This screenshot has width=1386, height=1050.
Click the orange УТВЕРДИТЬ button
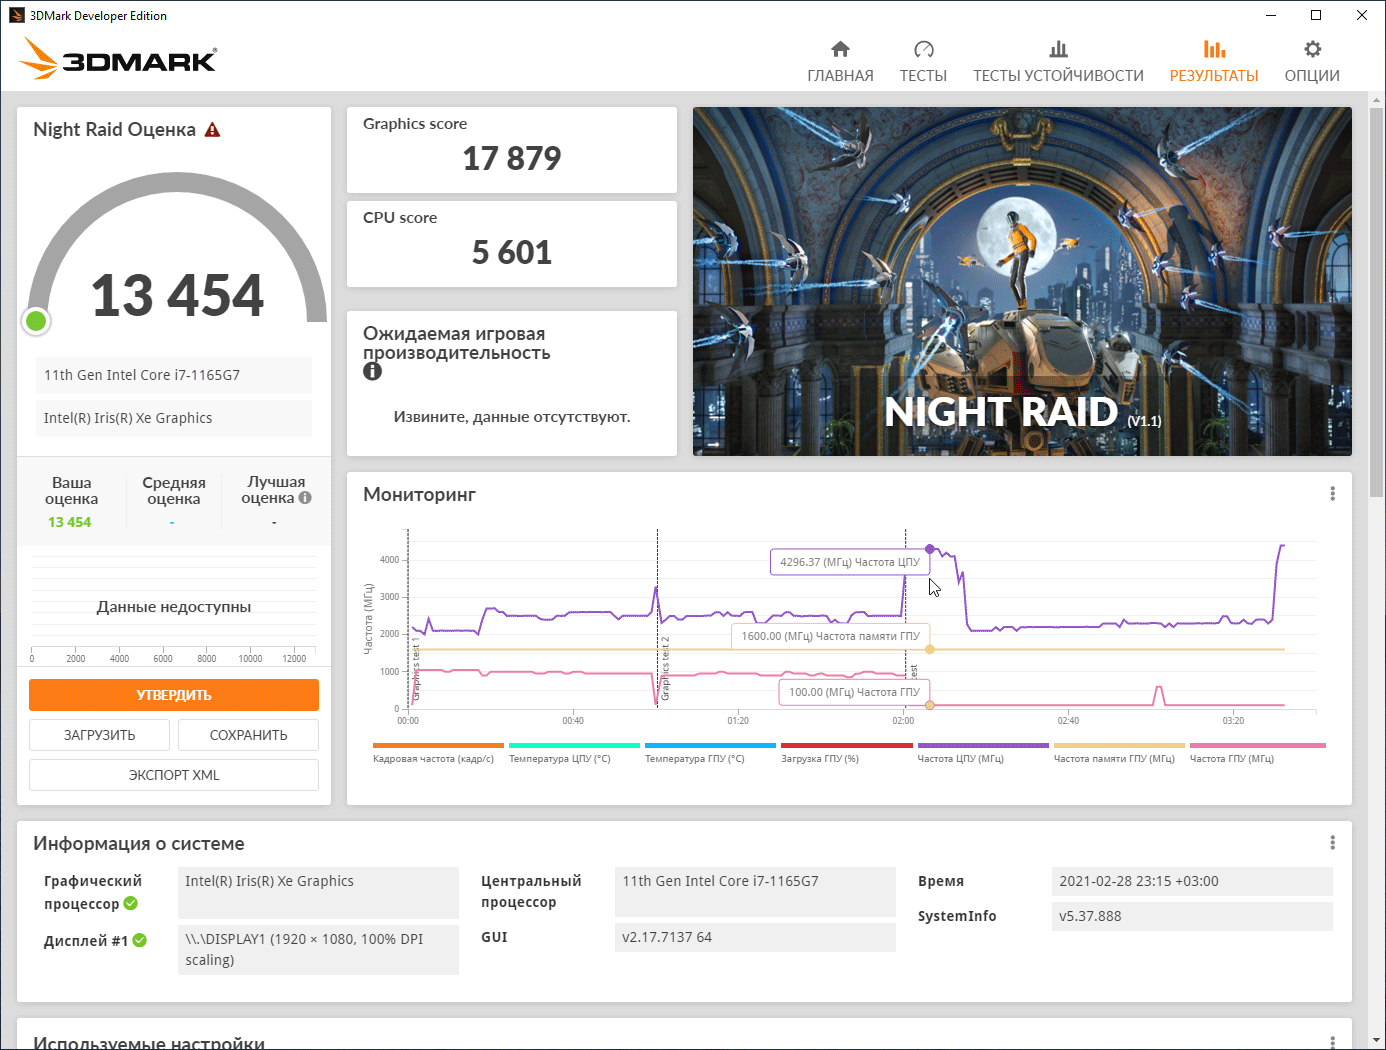point(174,695)
